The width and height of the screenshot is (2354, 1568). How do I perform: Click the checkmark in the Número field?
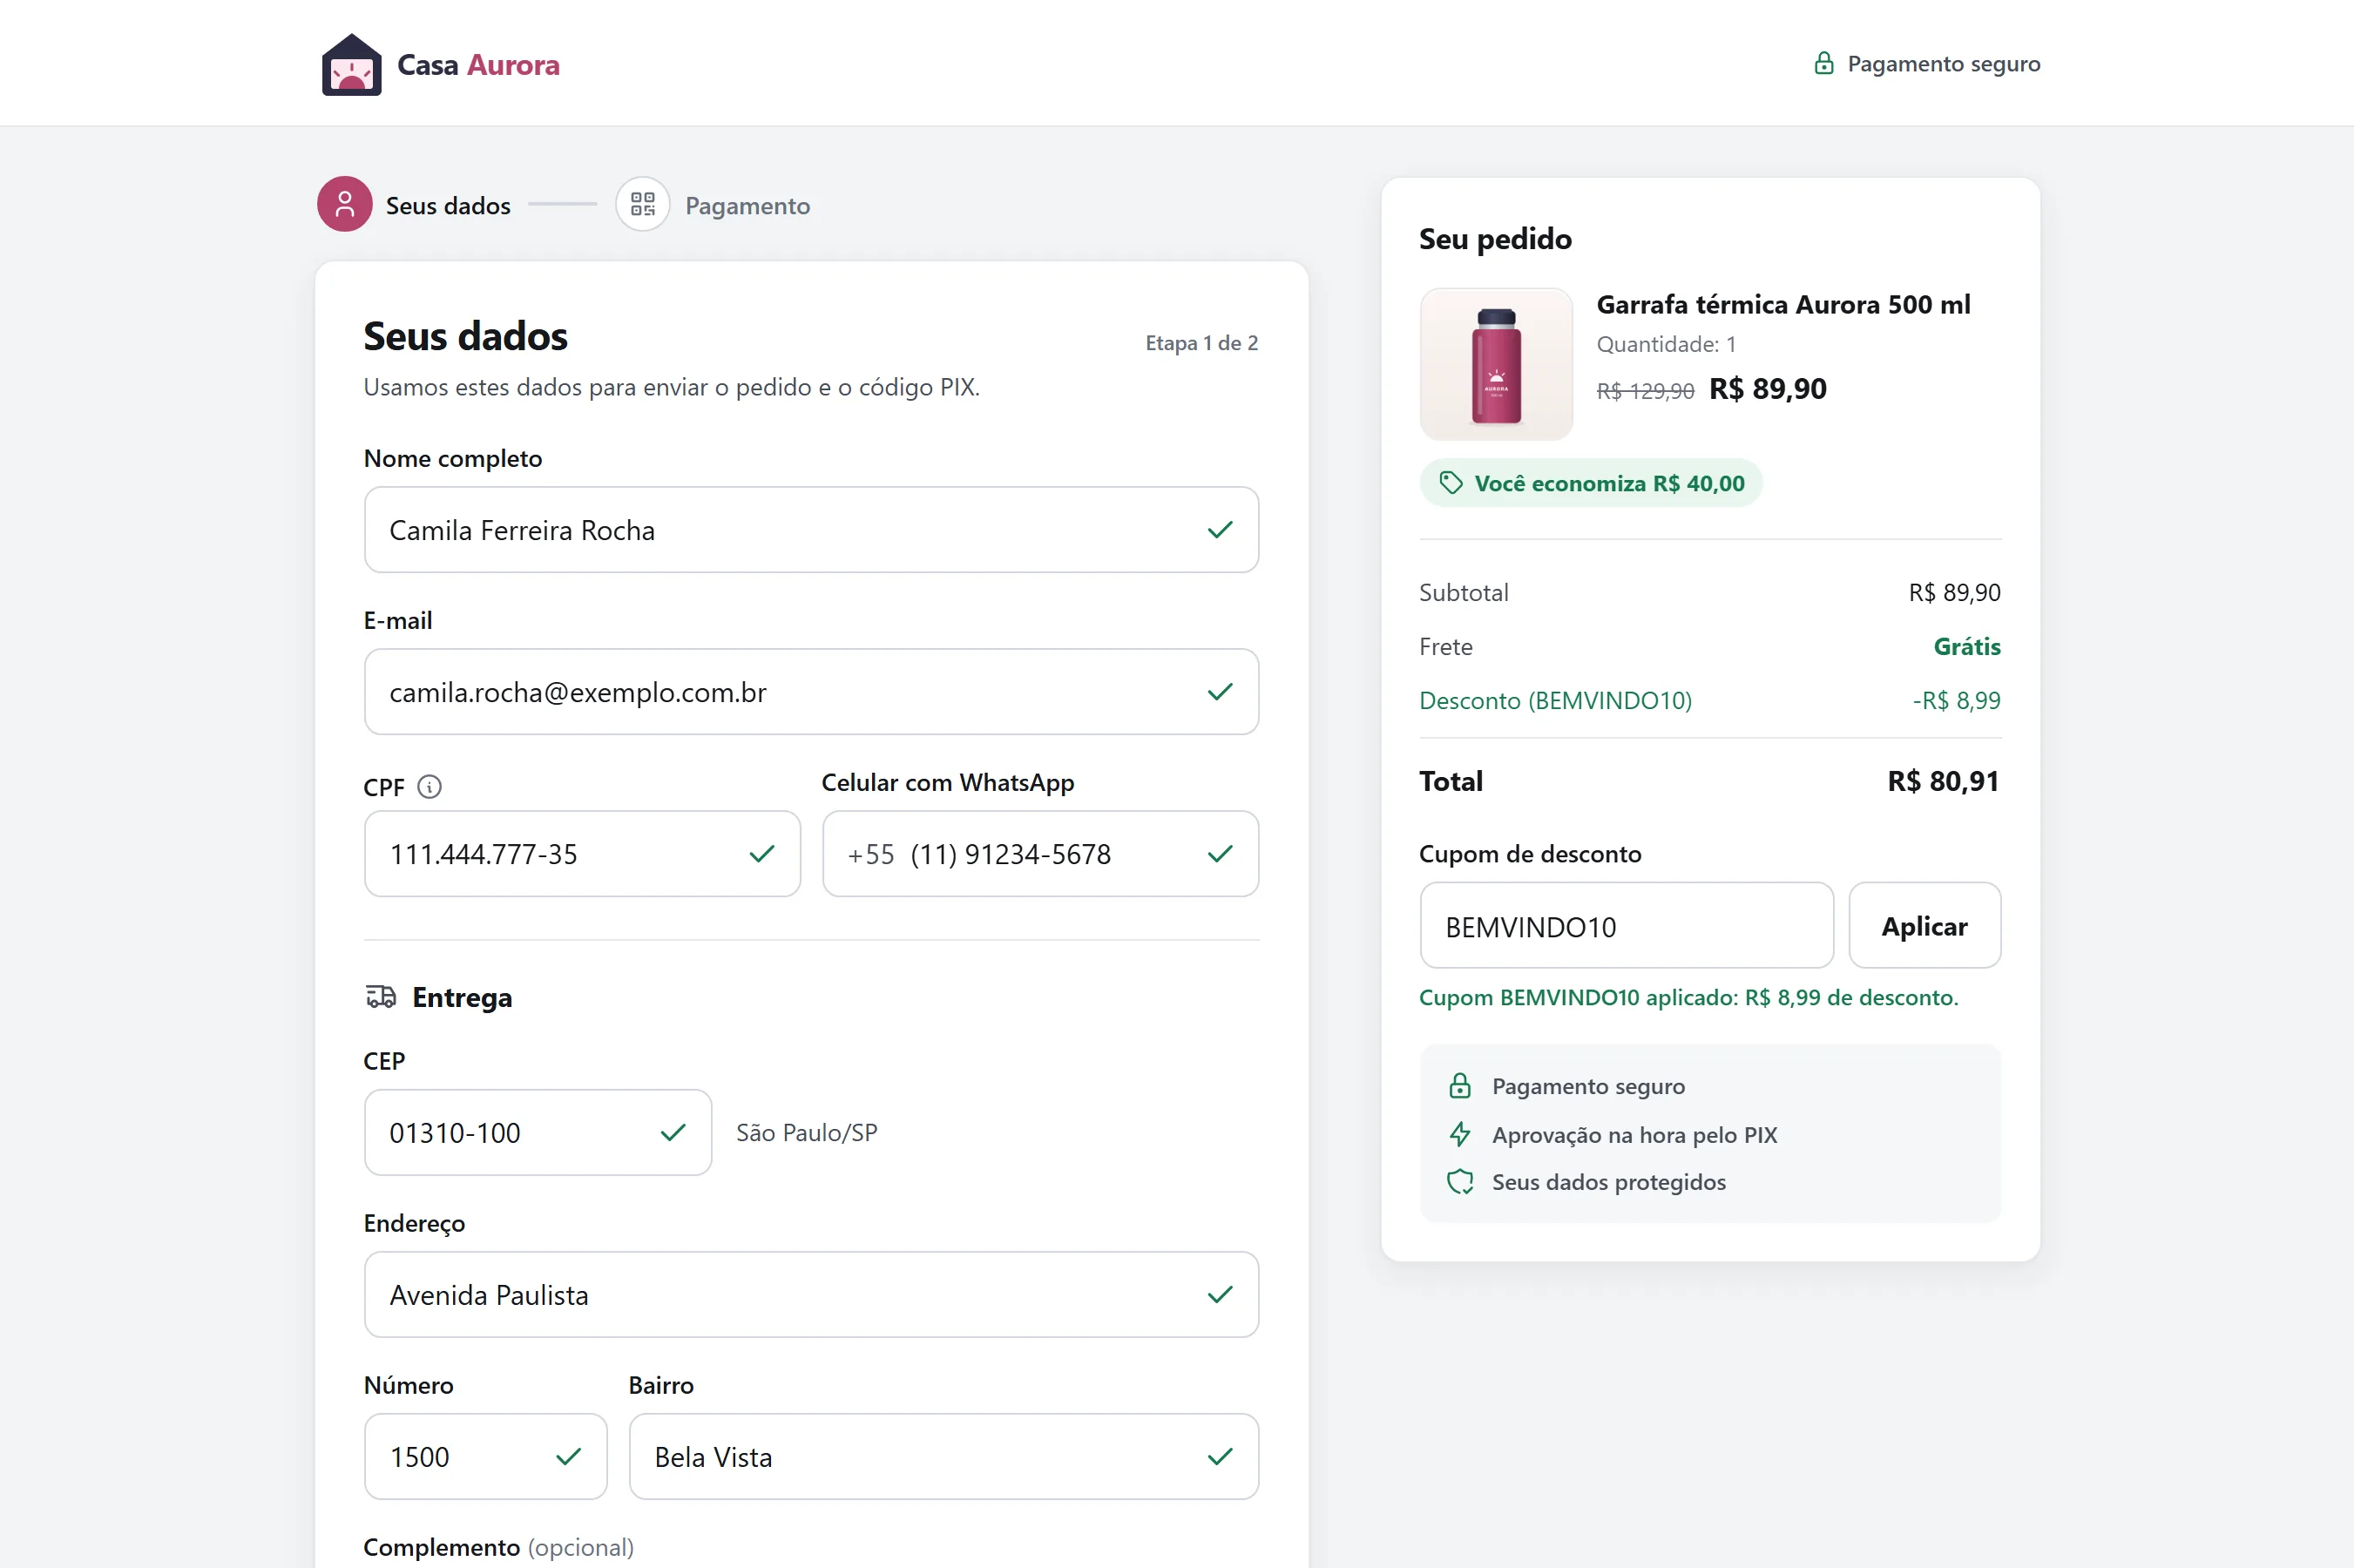568,1457
